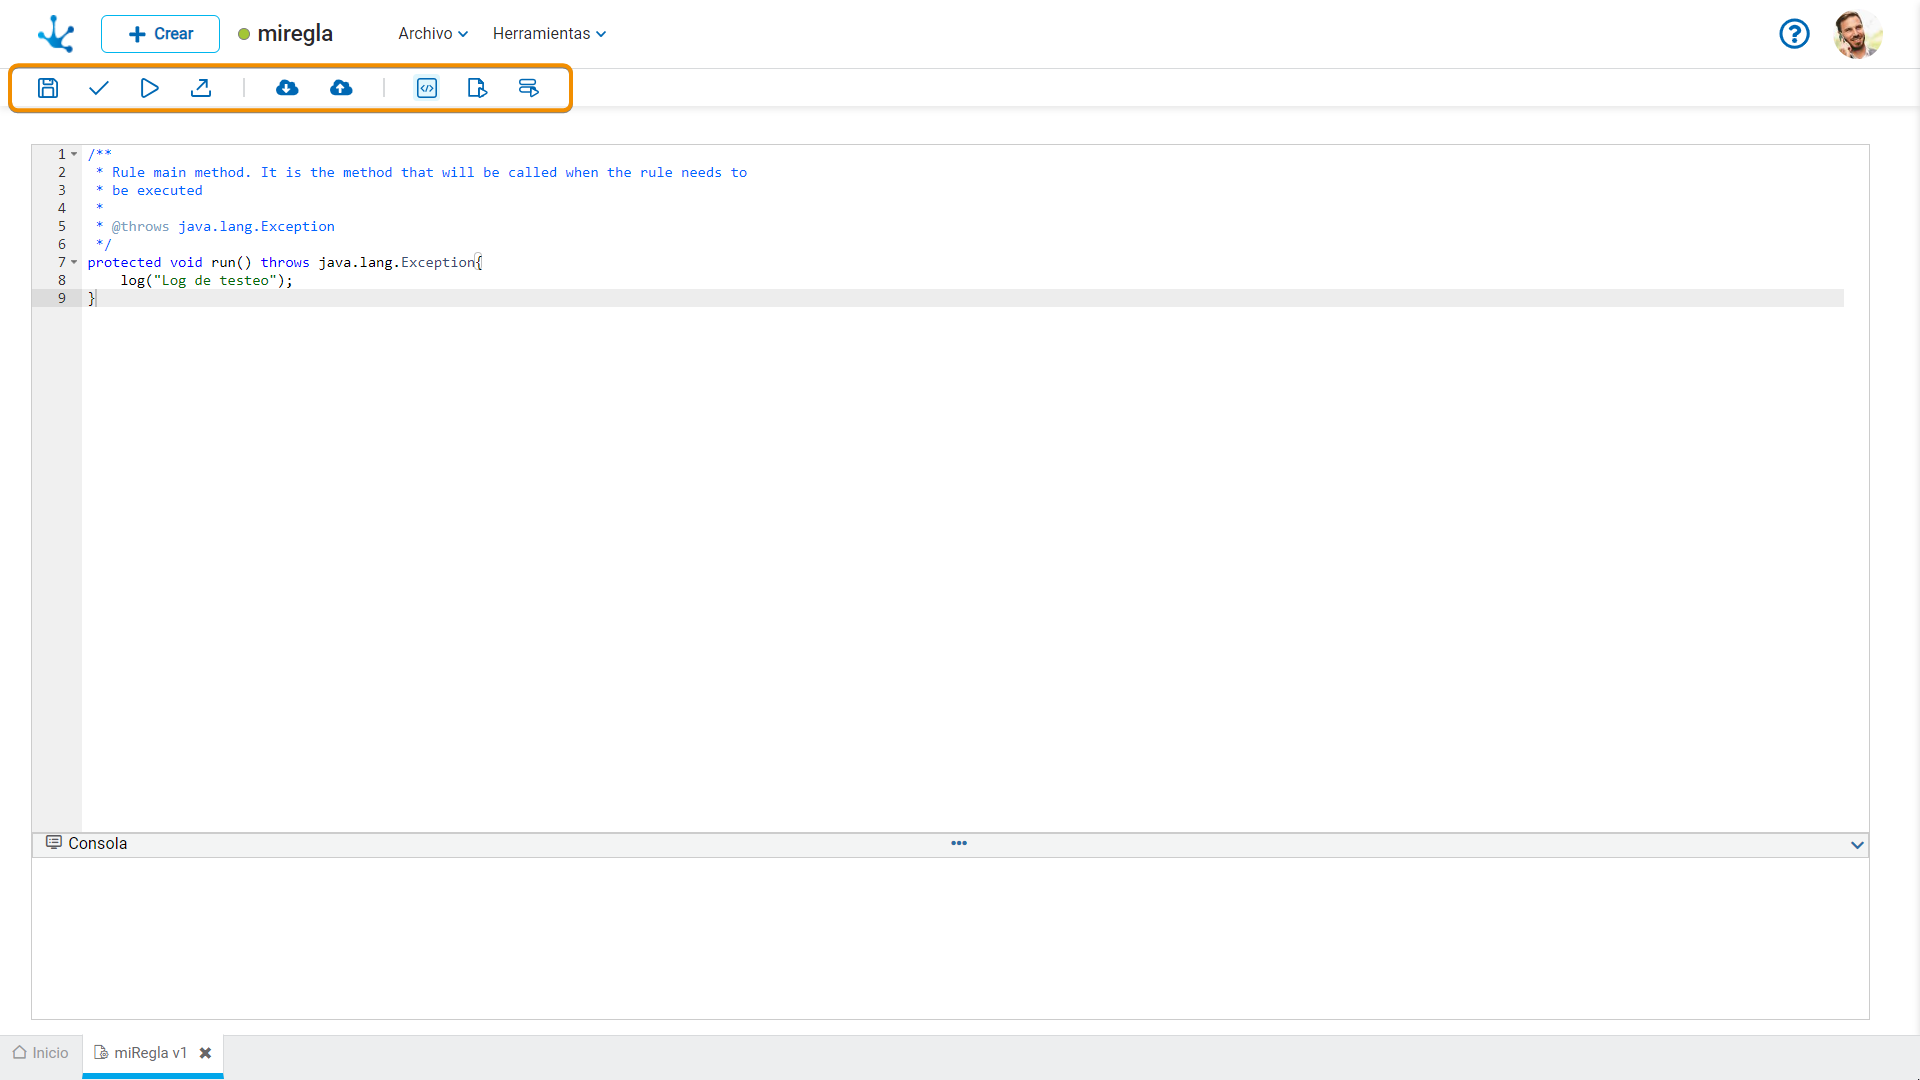This screenshot has width=1920, height=1080.
Task: Open the Herramientas menu
Action: tap(549, 34)
